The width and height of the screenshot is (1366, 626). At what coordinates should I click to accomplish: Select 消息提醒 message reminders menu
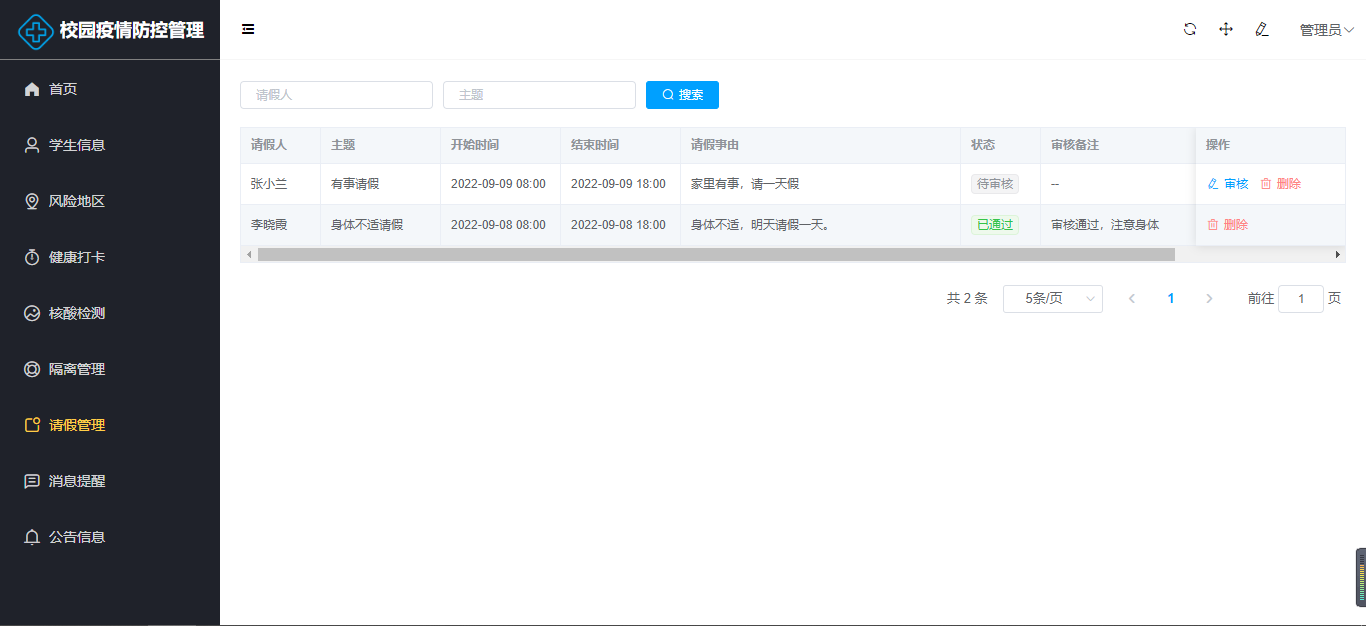pyautogui.click(x=77, y=481)
